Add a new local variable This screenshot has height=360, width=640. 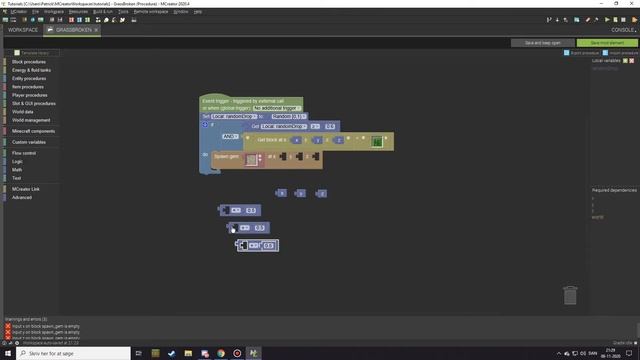(625, 61)
